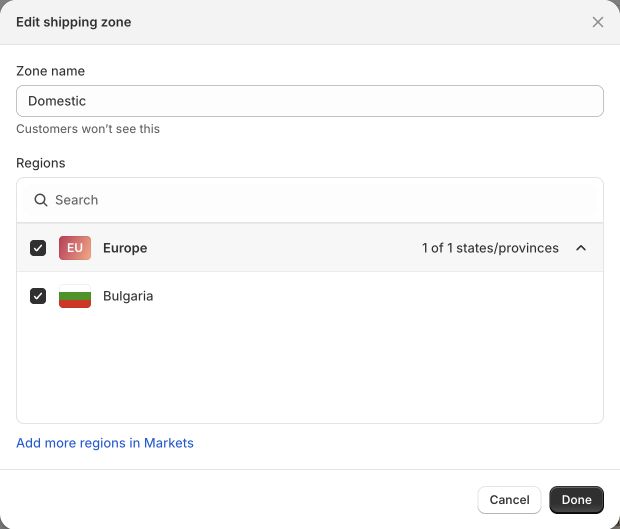Click the Customers won't see this hint
Screen dimensions: 620x529
(x=88, y=129)
